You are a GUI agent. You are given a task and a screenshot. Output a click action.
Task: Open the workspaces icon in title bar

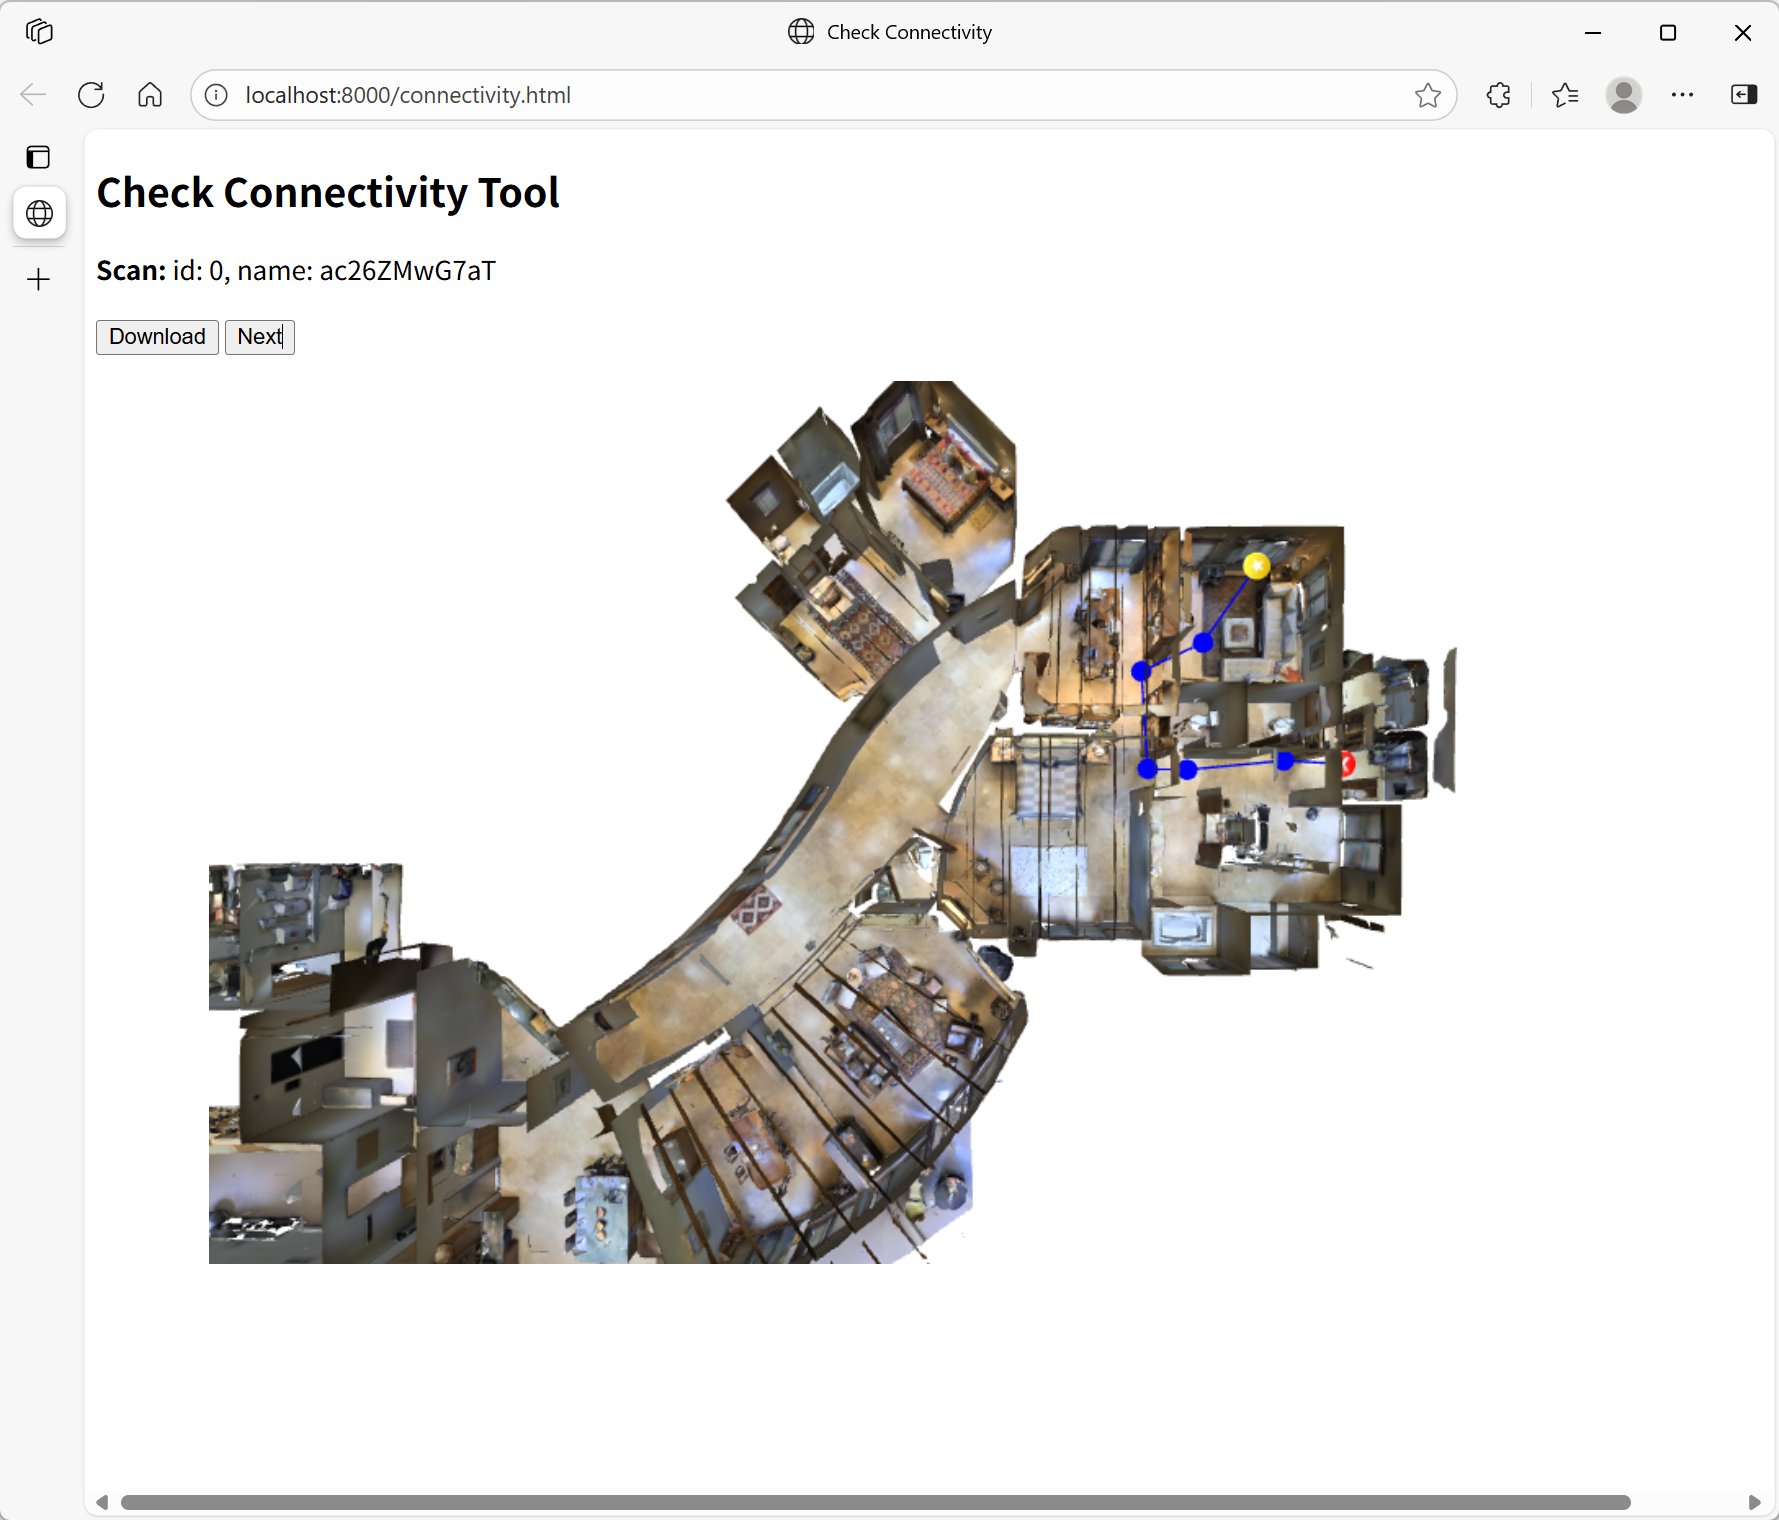(x=39, y=32)
